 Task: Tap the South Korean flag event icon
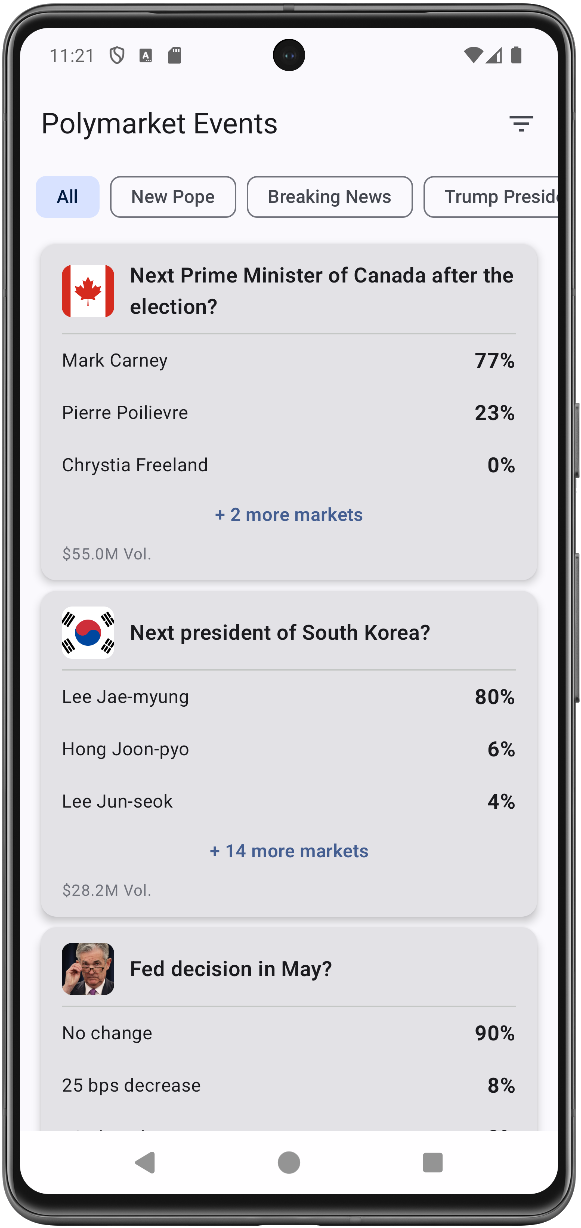tap(87, 632)
